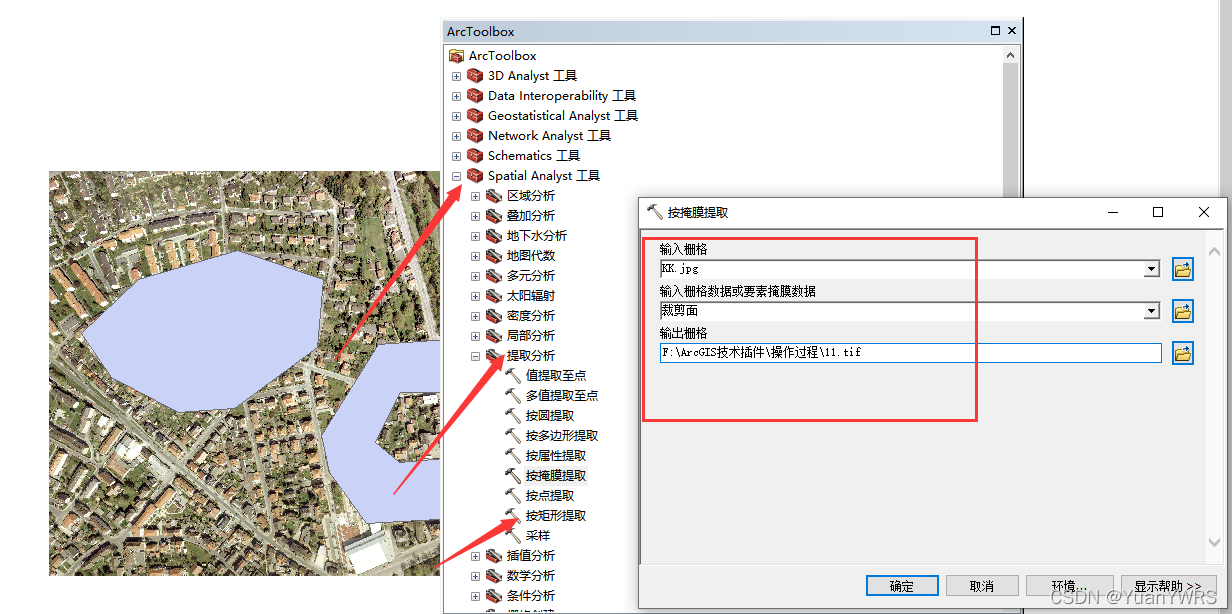Click the 3D Analyst toolbox icon
The height and width of the screenshot is (614, 1232).
[475, 76]
